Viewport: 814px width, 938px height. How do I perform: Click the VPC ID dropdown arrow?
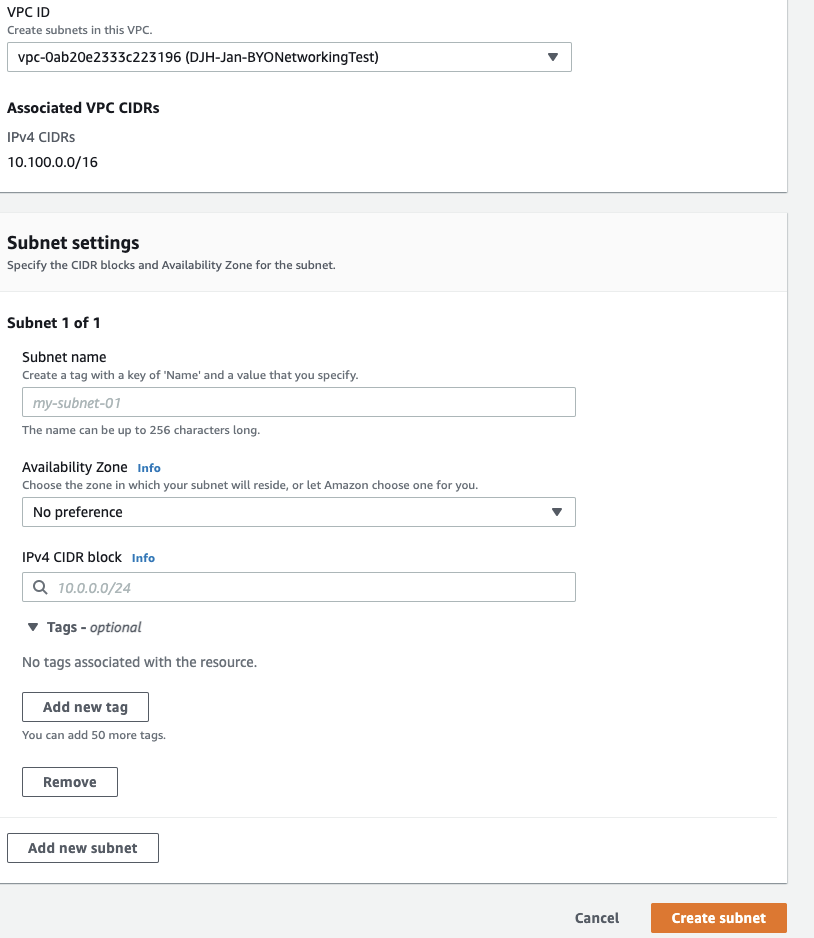coord(553,57)
